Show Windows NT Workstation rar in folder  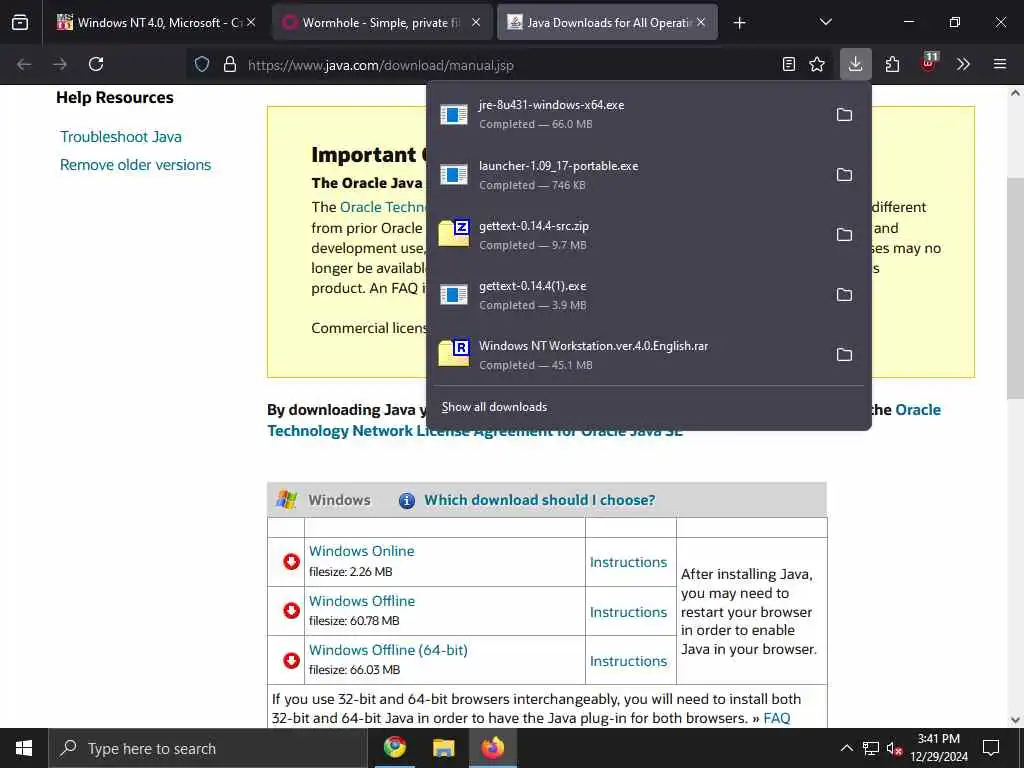pyautogui.click(x=844, y=355)
